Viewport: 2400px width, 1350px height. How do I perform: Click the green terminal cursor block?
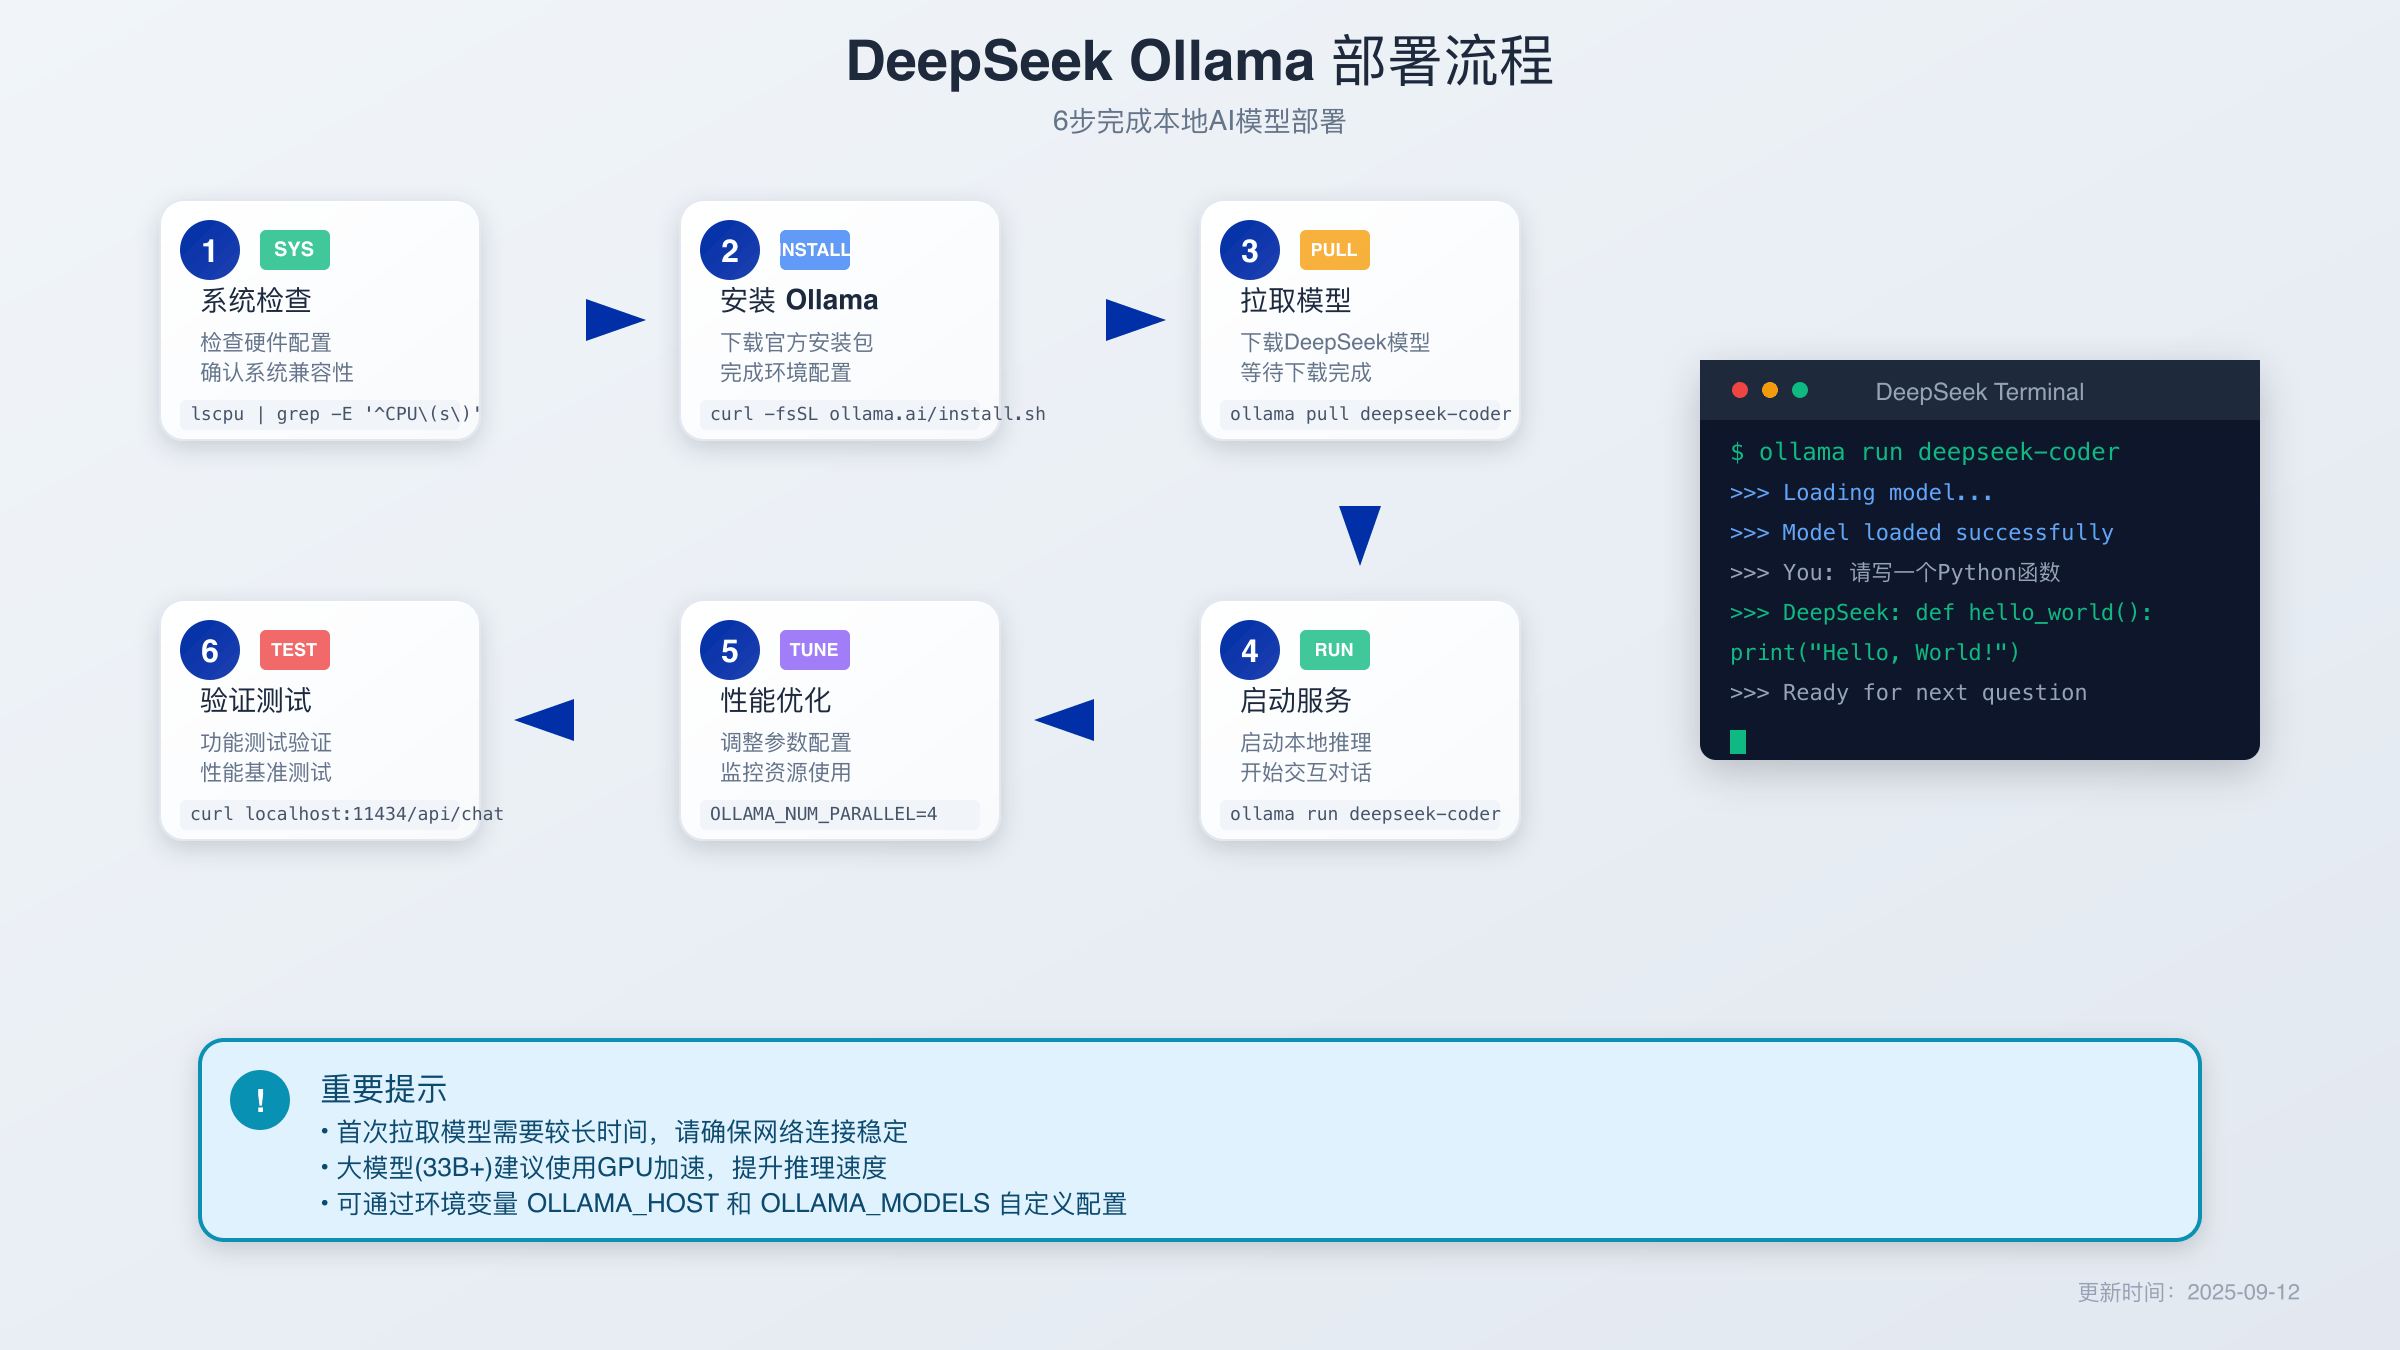tap(1738, 741)
